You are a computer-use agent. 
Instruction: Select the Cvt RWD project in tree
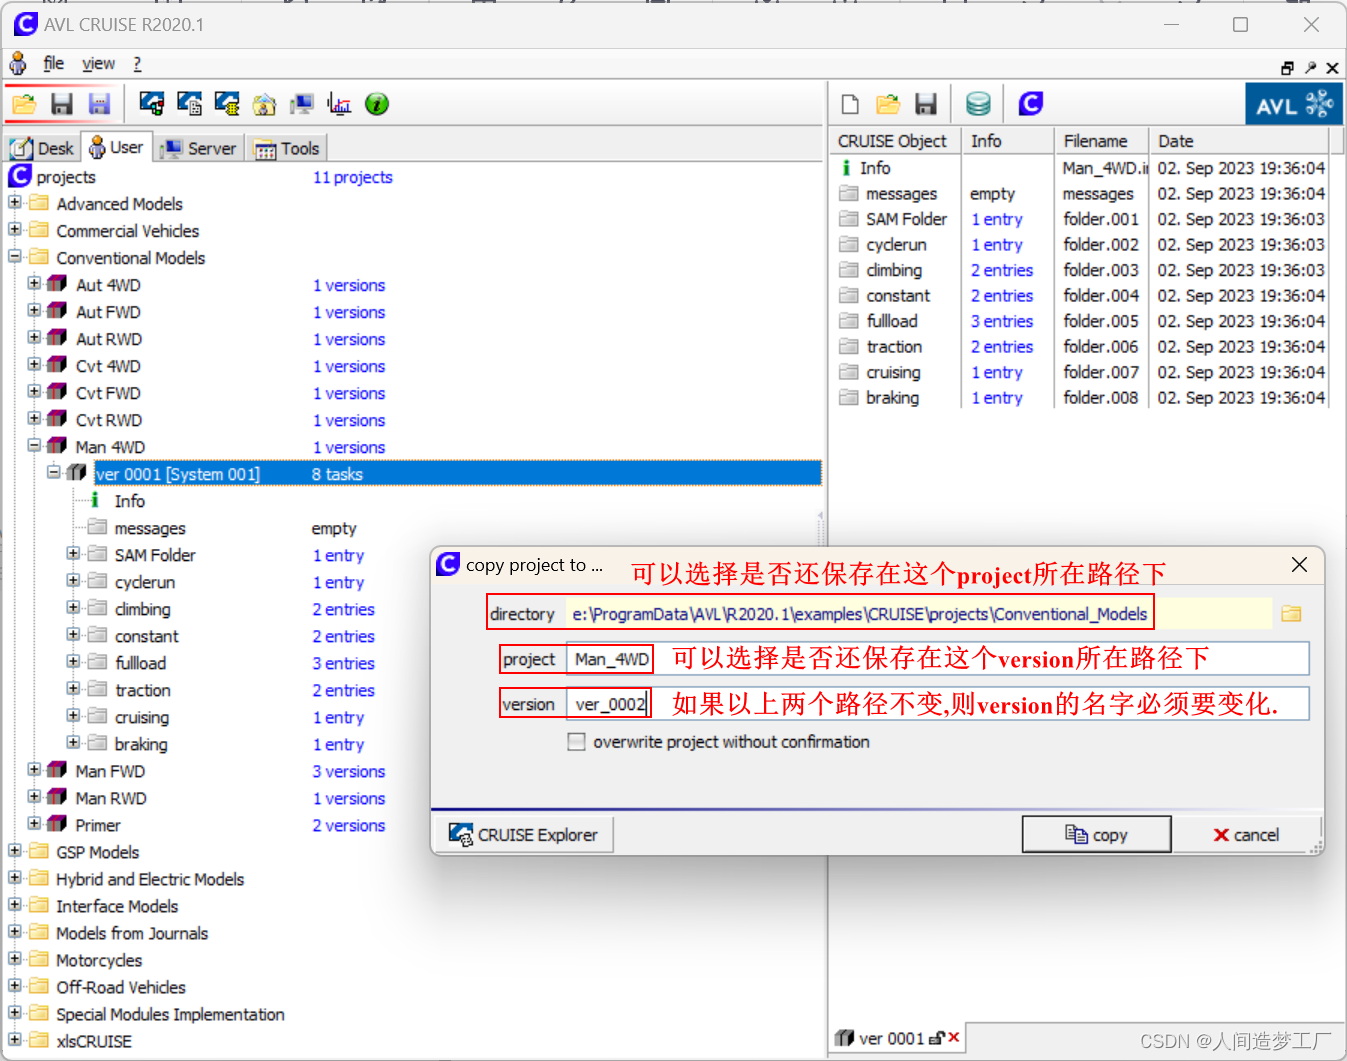(108, 420)
